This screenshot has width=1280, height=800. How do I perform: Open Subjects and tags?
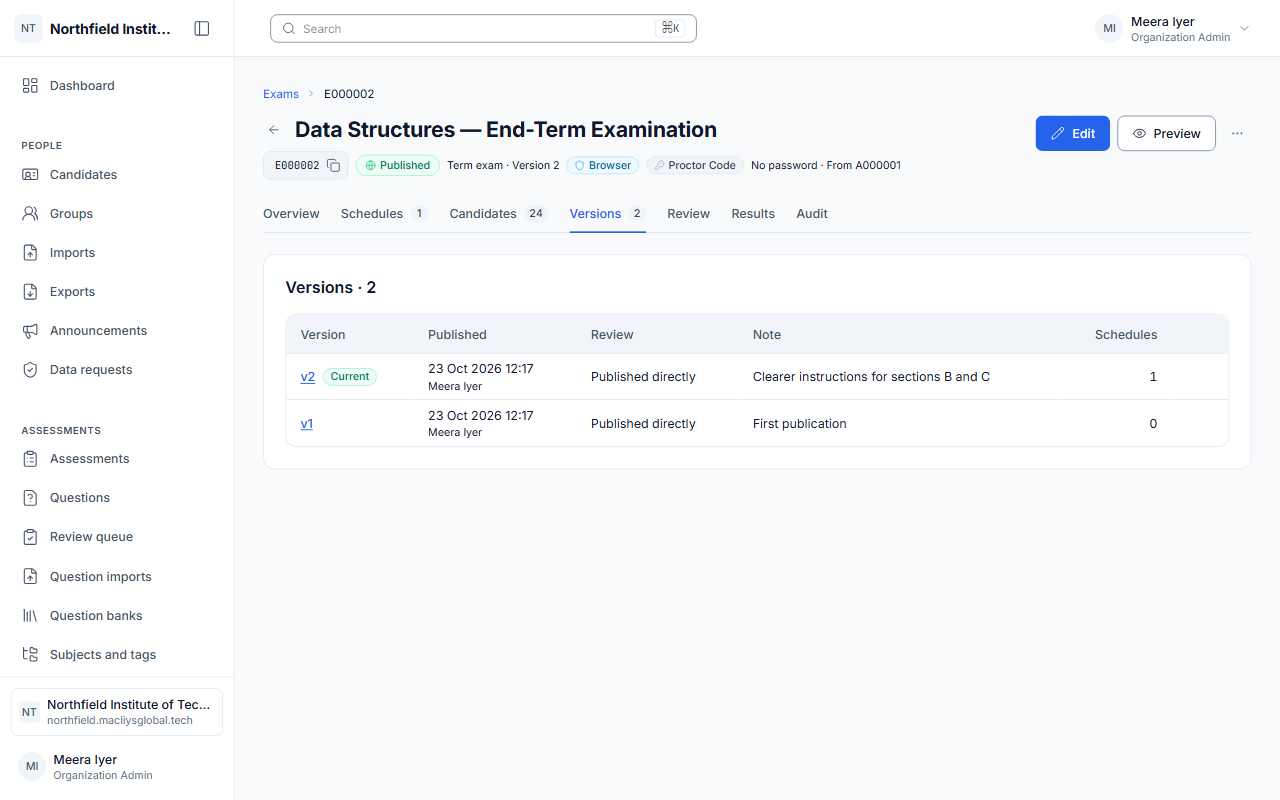point(117,654)
